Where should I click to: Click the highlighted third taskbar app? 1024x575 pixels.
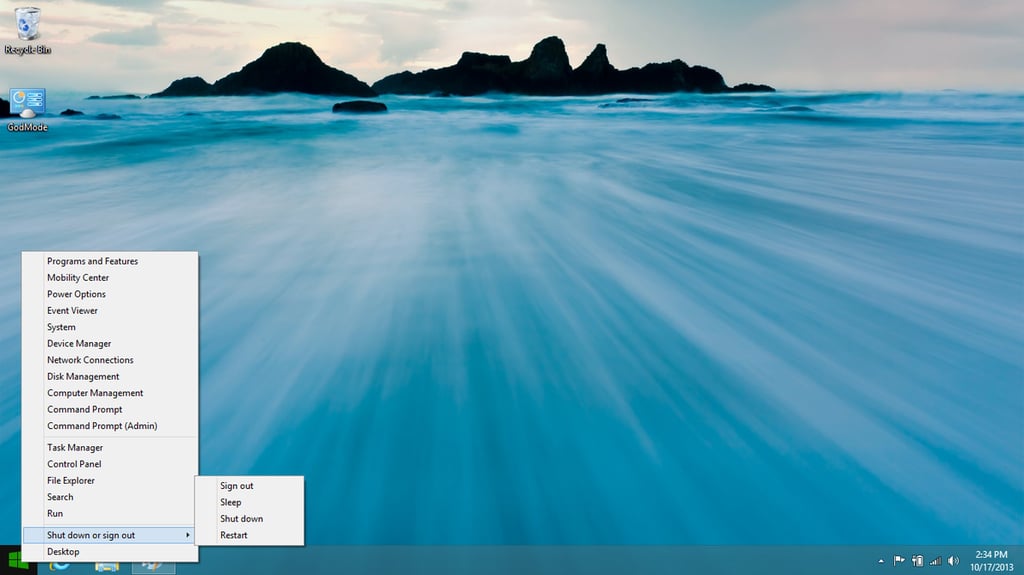(x=153, y=567)
